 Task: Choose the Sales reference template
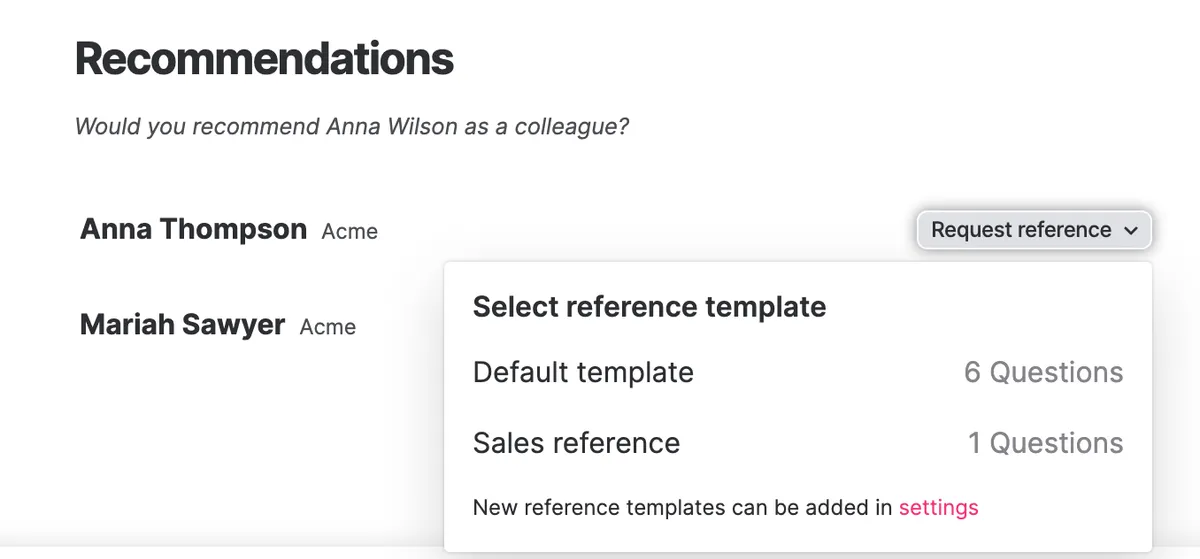coord(576,443)
